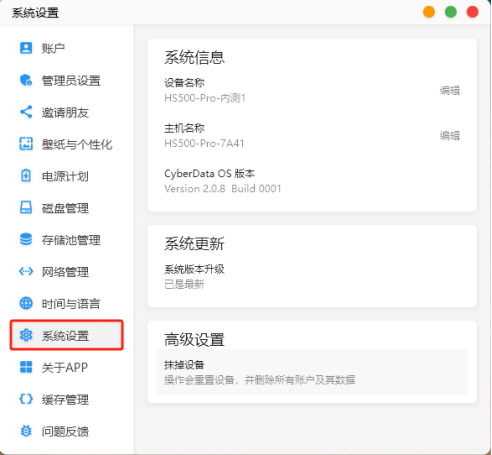Click the 抹掉设备 reset option
Viewport: 492px width, 455px height.
(x=312, y=372)
